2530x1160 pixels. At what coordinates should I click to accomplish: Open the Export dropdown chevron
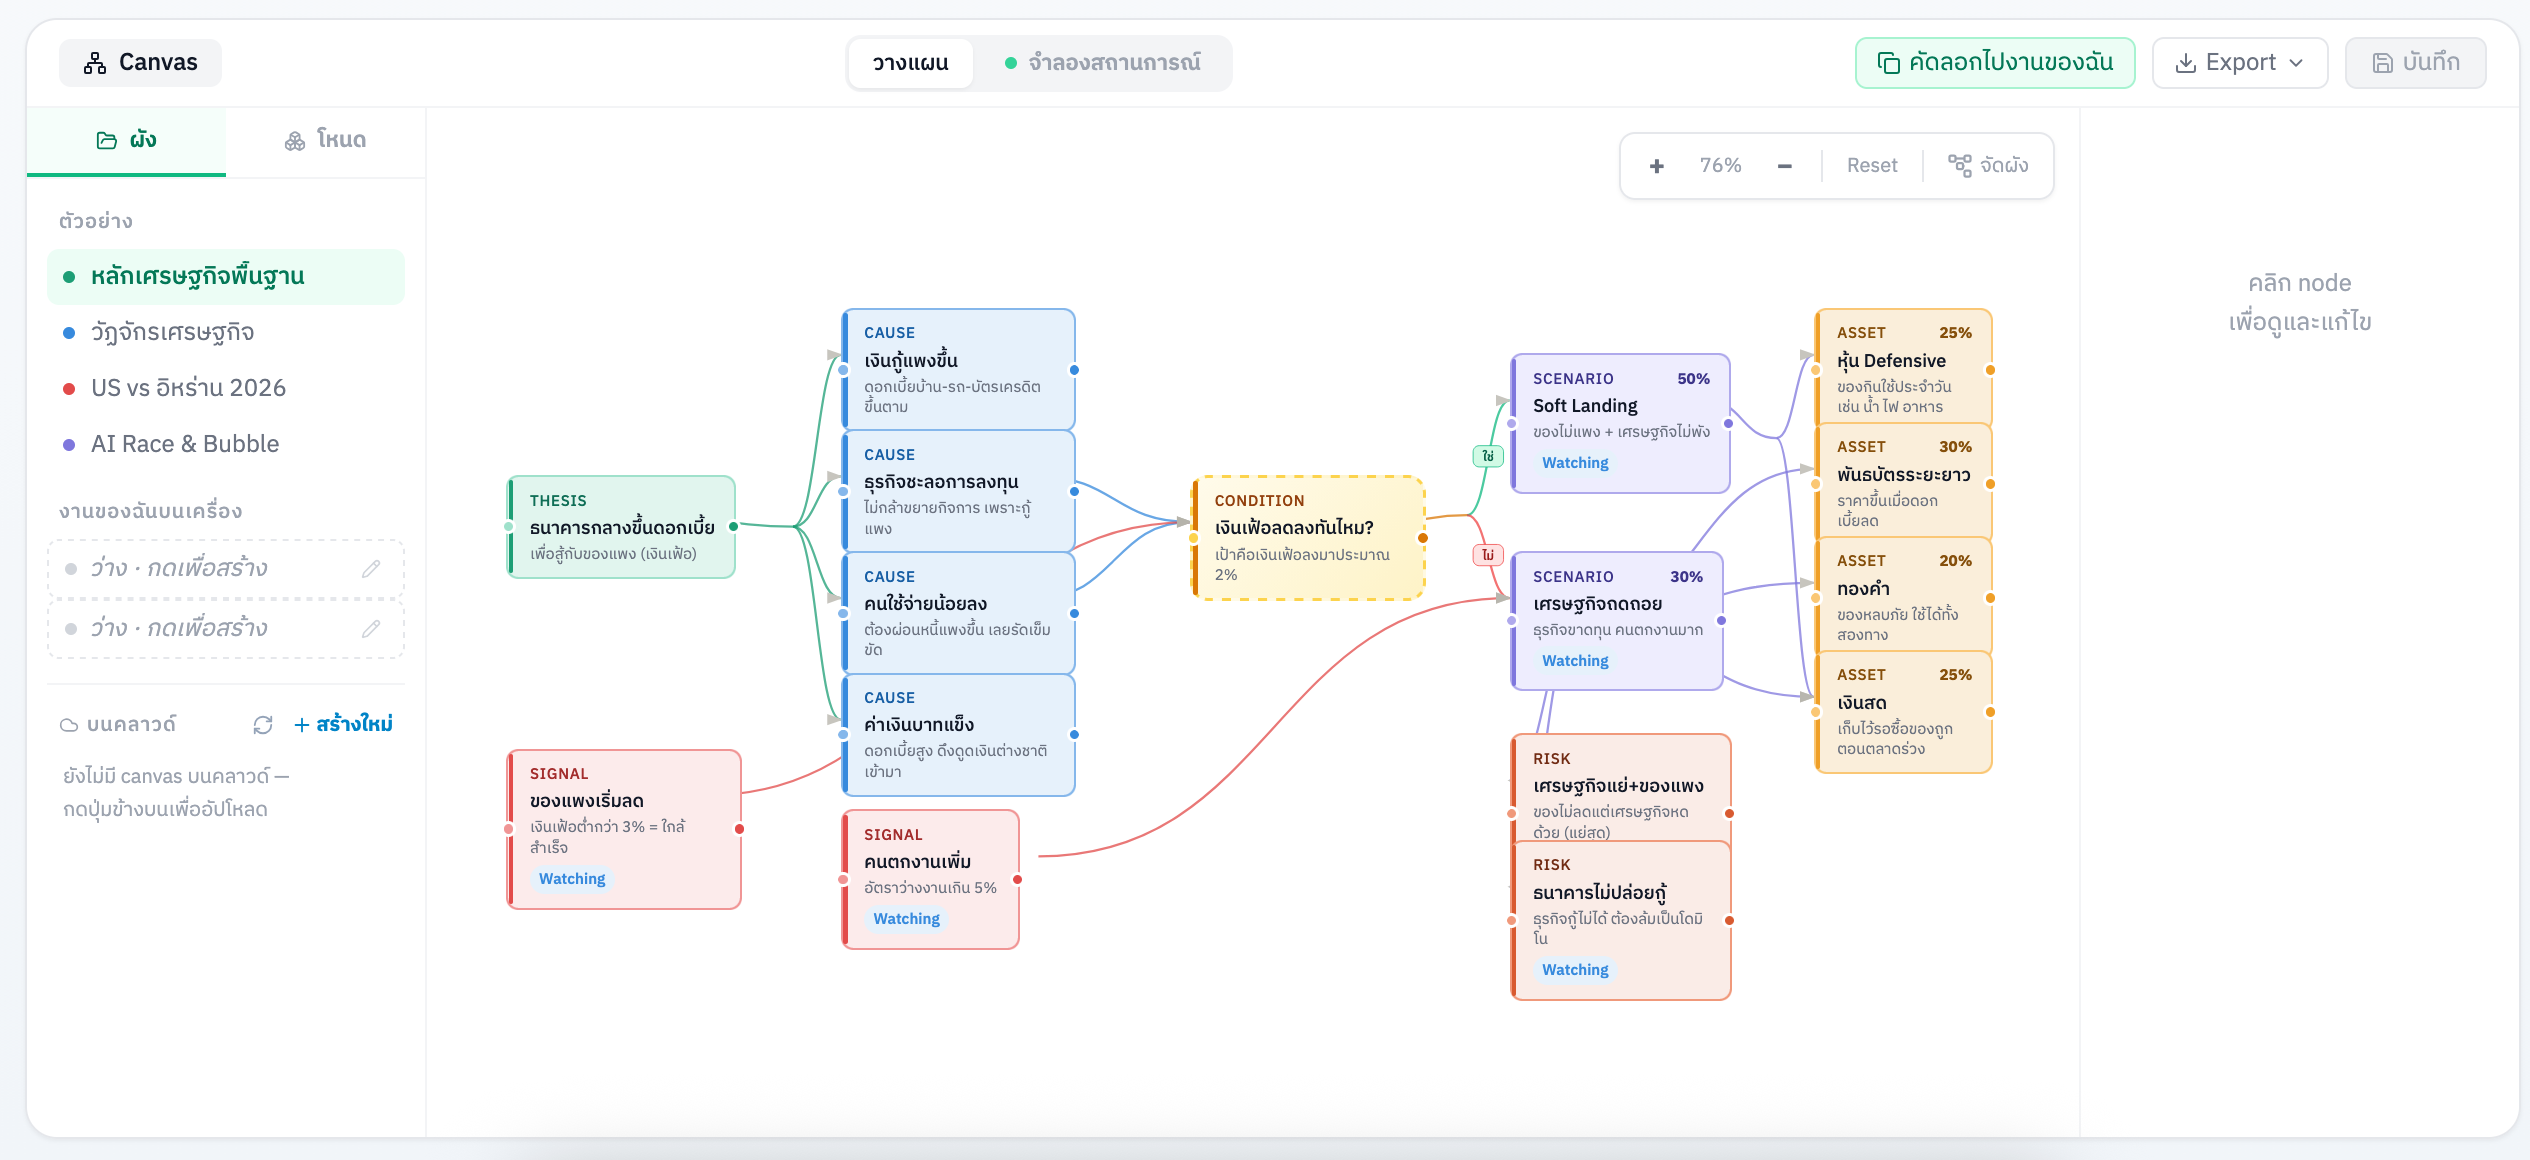coord(2296,62)
